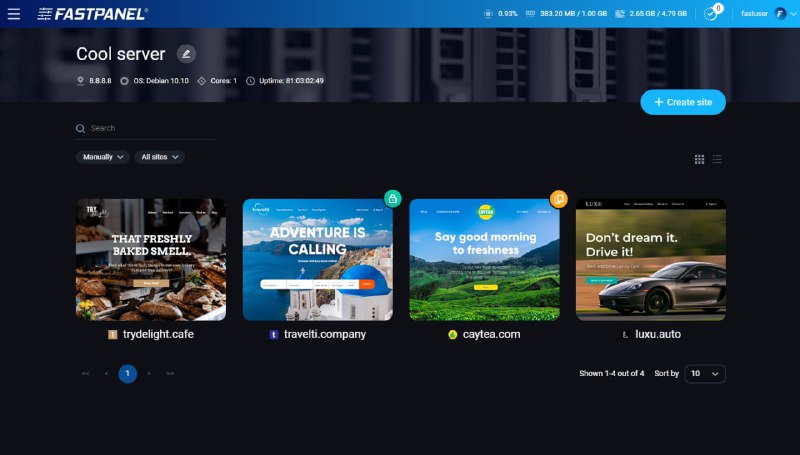Expand the fastuser account menu

coord(768,14)
